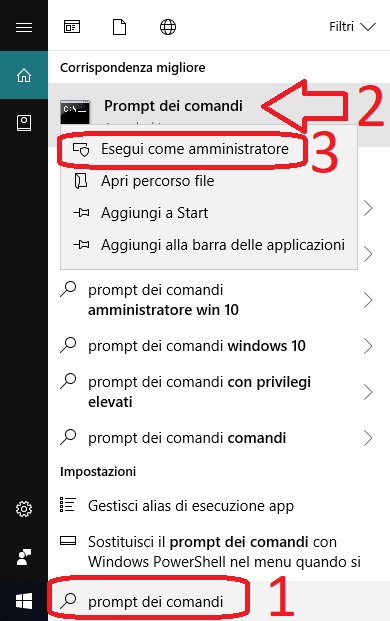Screen dimensions: 390x621
Task: Select the Home icon in sidebar
Action: click(x=24, y=75)
